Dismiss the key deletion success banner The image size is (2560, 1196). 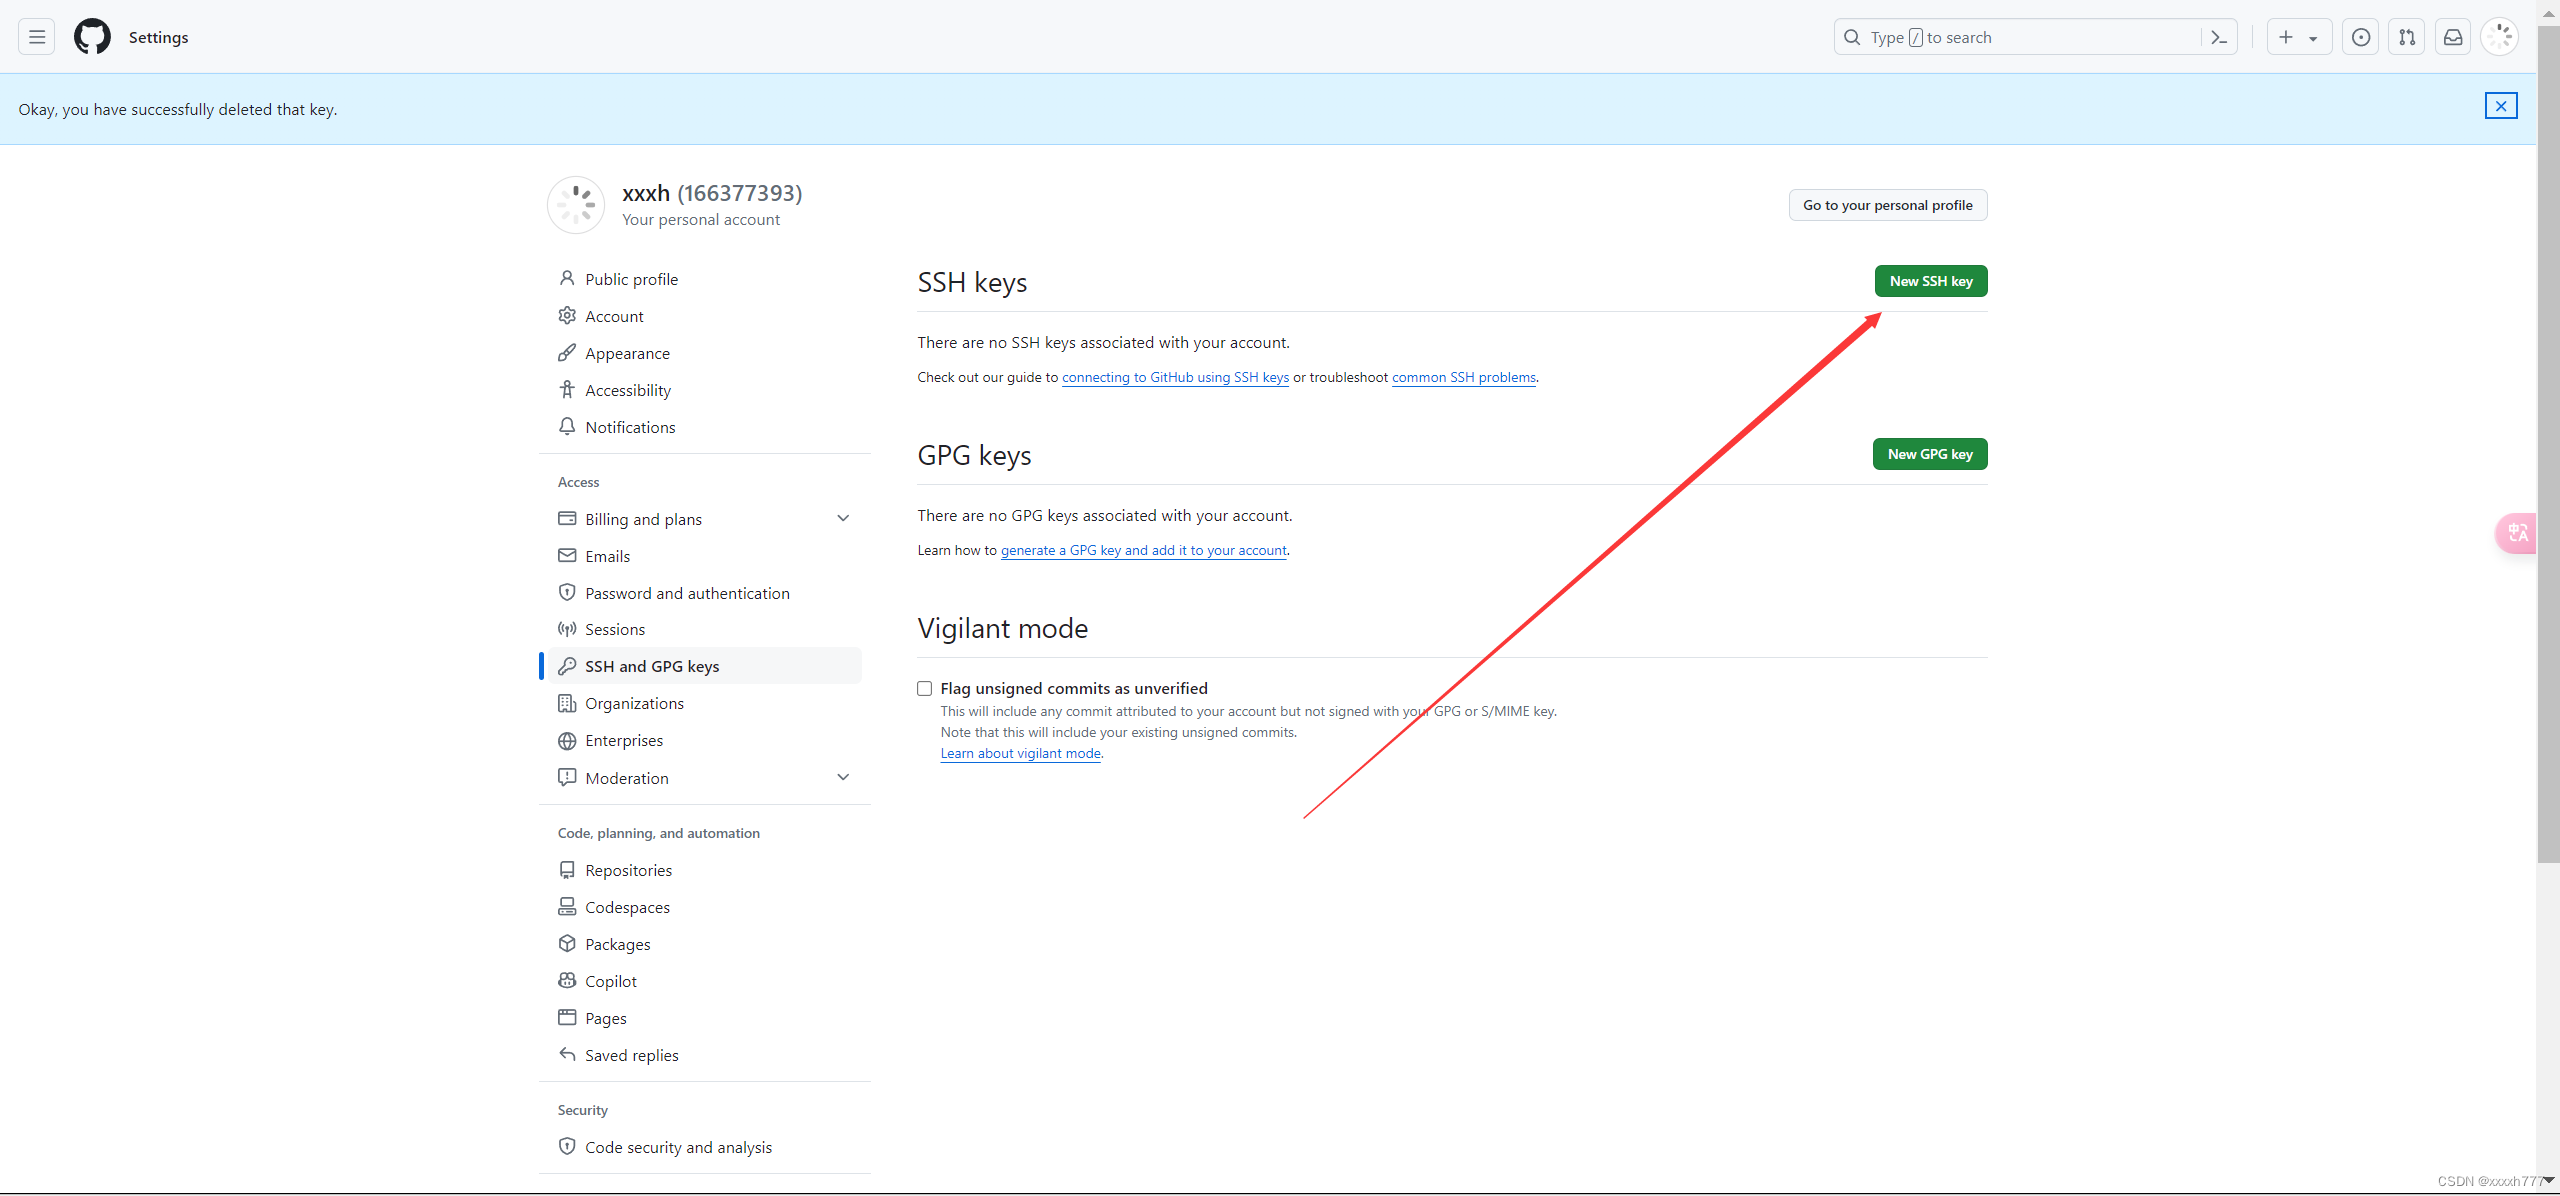pos(2501,106)
